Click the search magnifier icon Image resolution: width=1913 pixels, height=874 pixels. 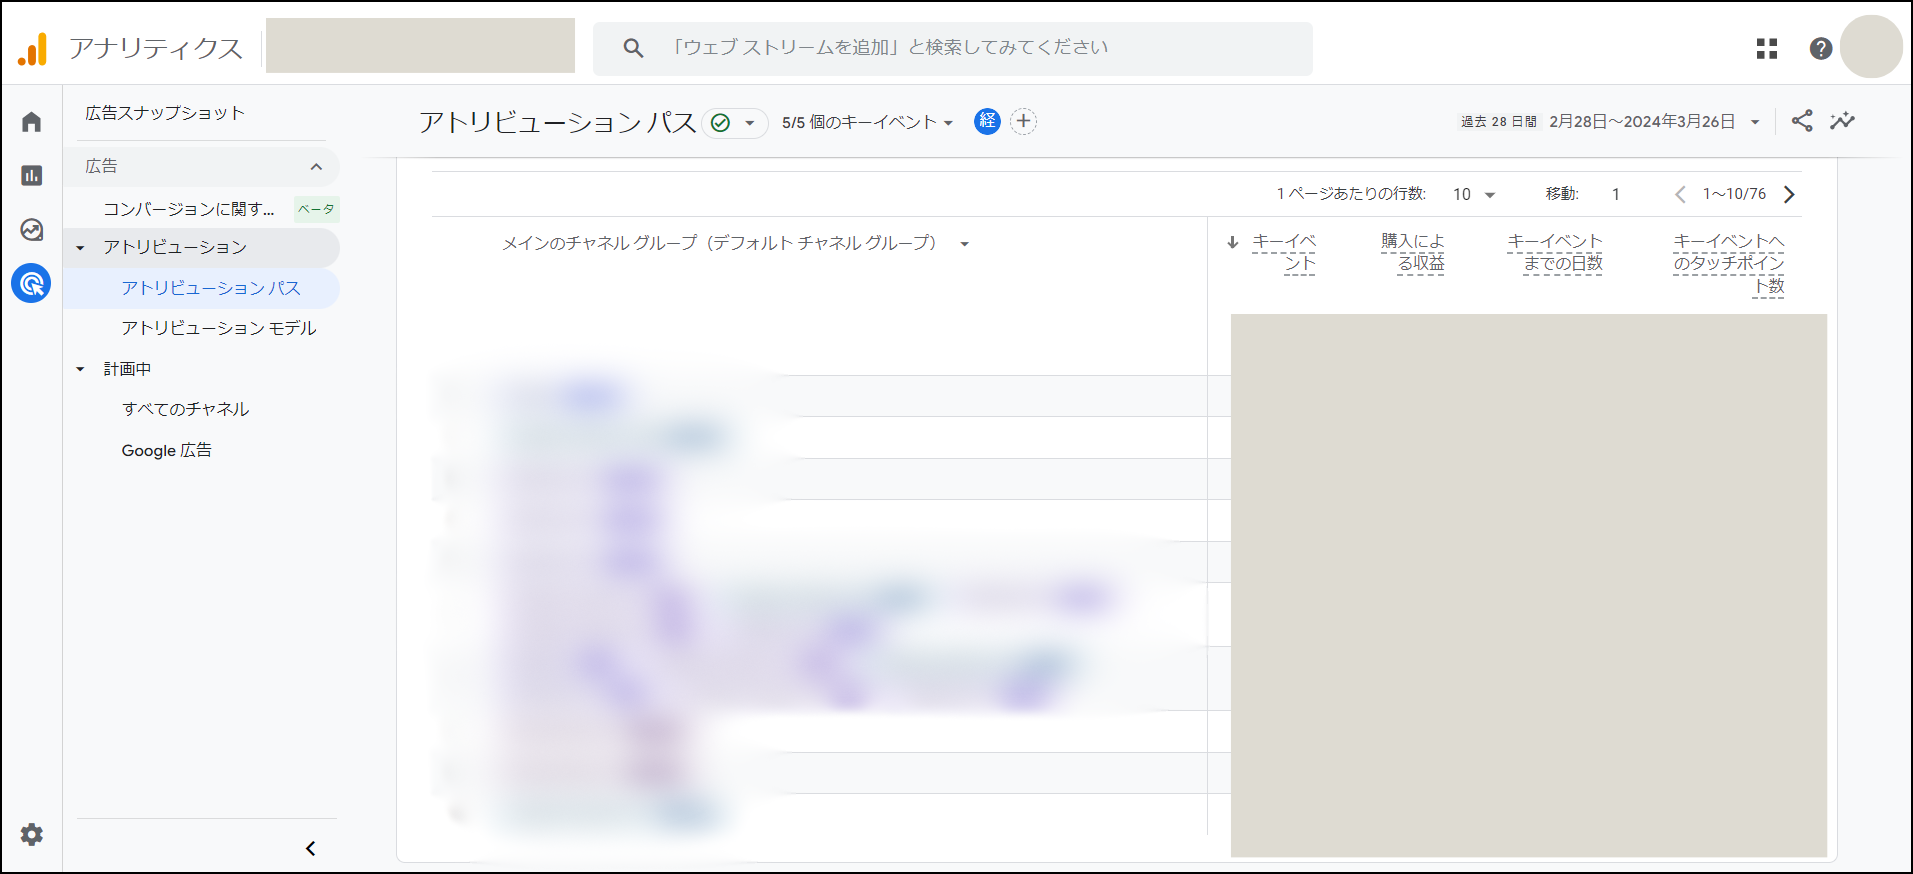pos(633,48)
